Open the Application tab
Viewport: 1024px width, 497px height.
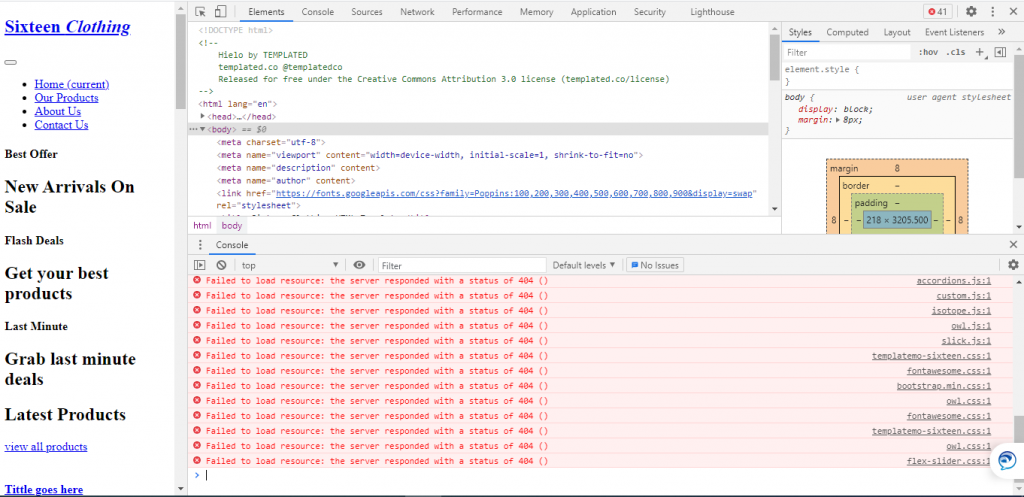[593, 12]
